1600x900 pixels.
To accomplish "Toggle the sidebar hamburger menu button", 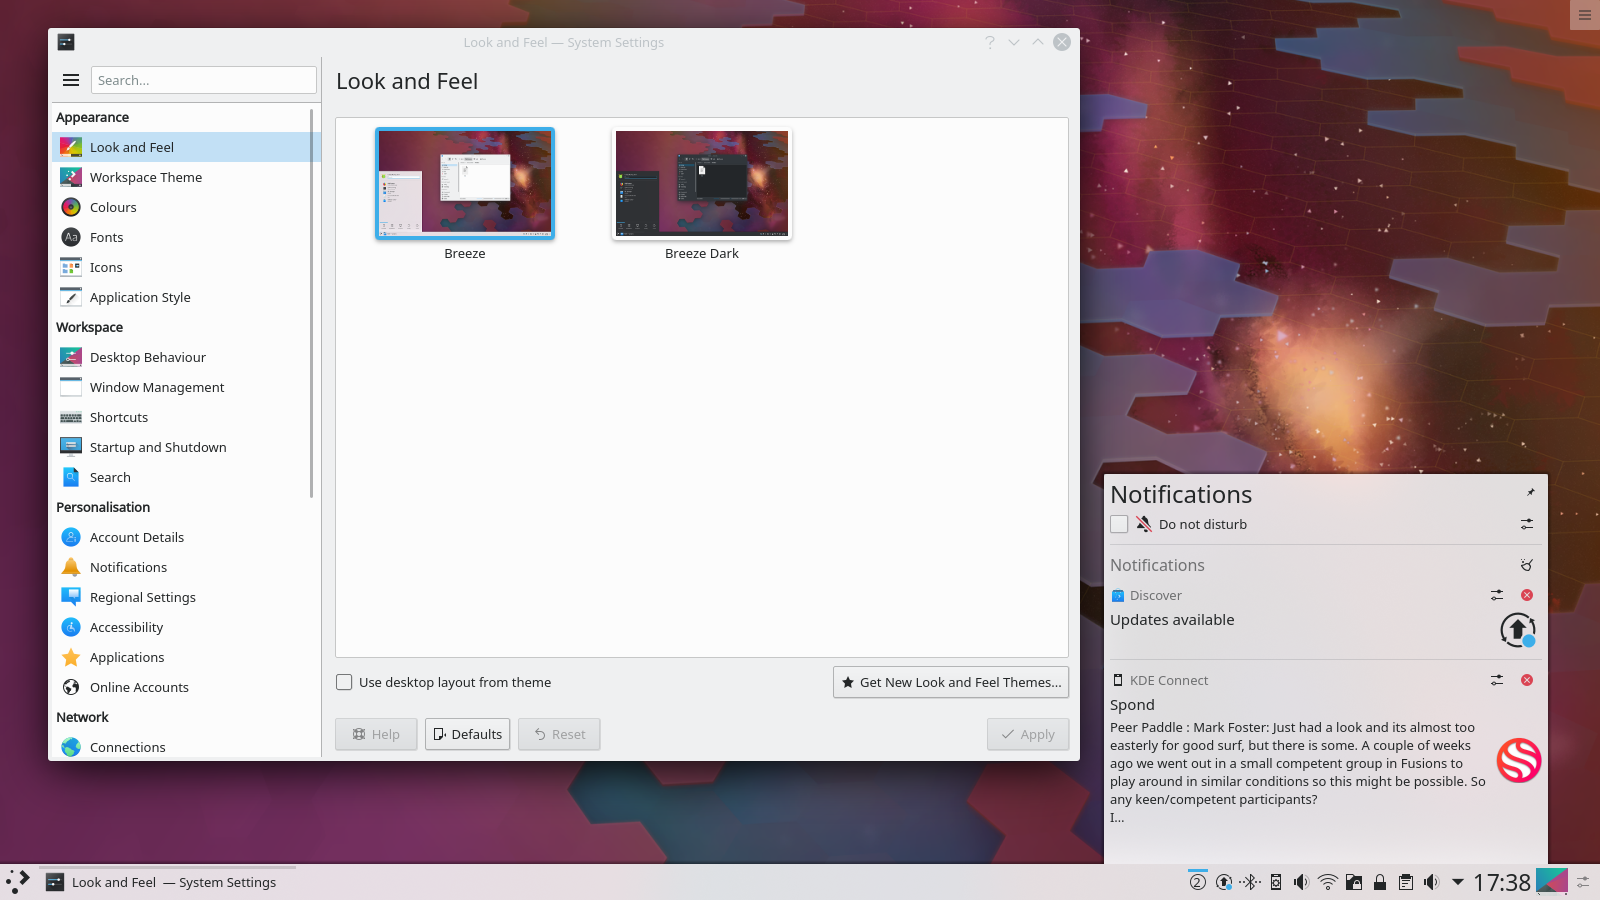I will pyautogui.click(x=71, y=80).
